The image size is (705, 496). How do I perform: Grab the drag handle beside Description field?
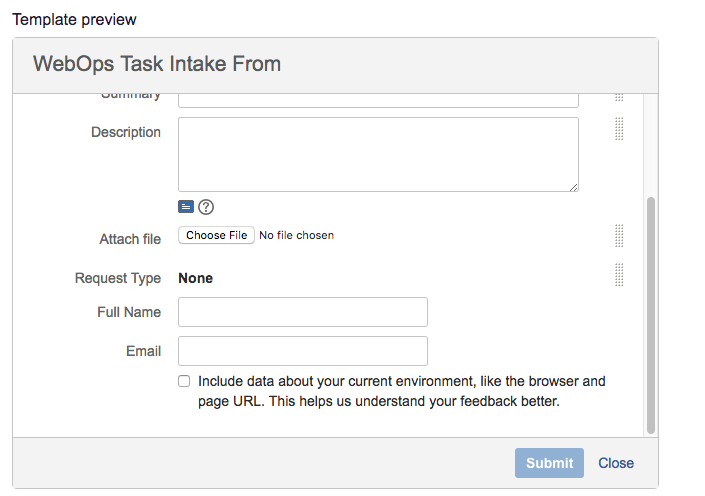pyautogui.click(x=619, y=129)
